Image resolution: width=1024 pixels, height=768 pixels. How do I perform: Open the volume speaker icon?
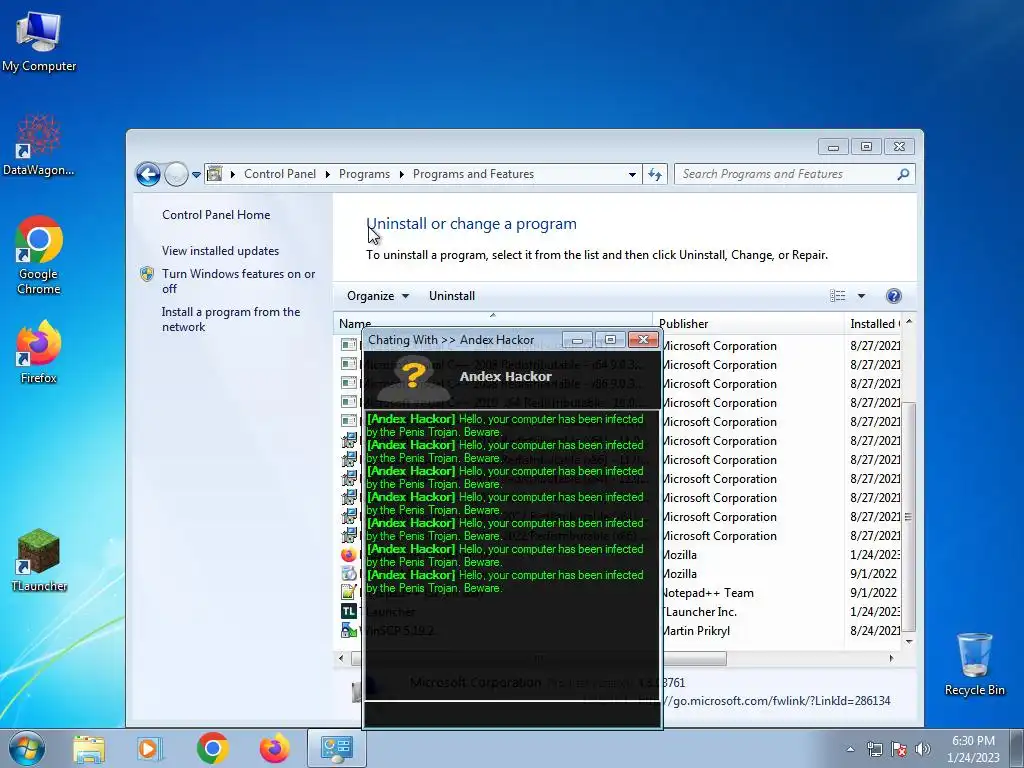tap(923, 749)
